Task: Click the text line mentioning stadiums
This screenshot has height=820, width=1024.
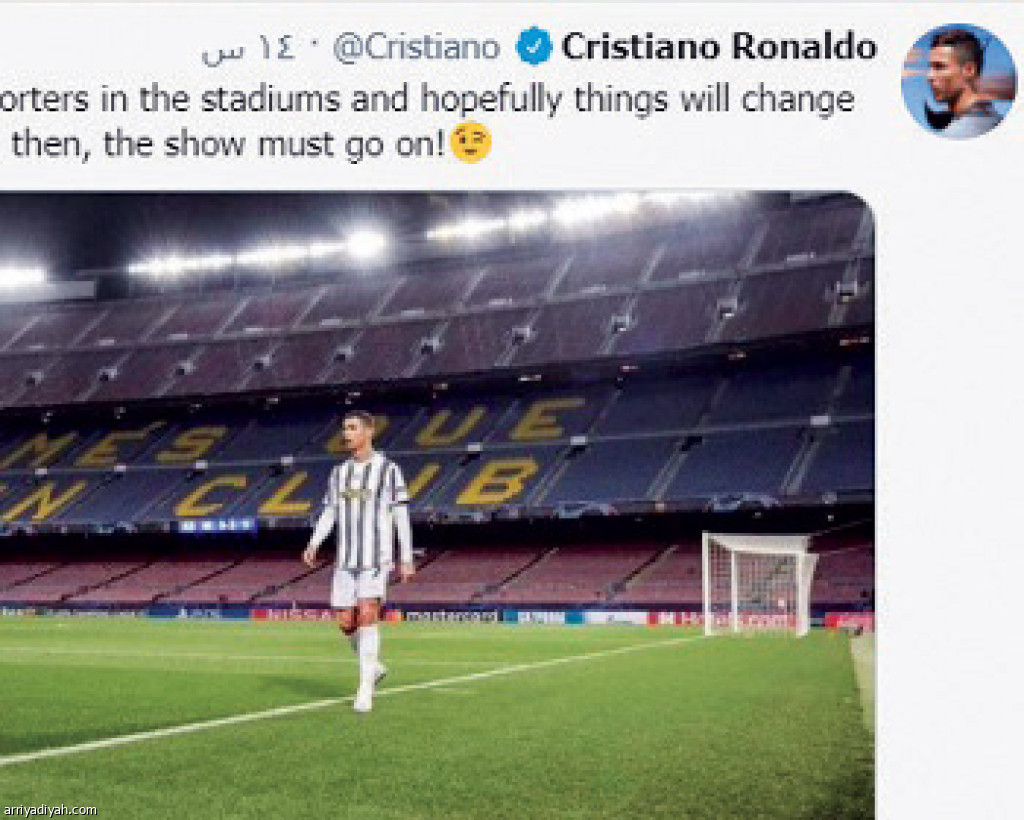Action: pos(428,99)
